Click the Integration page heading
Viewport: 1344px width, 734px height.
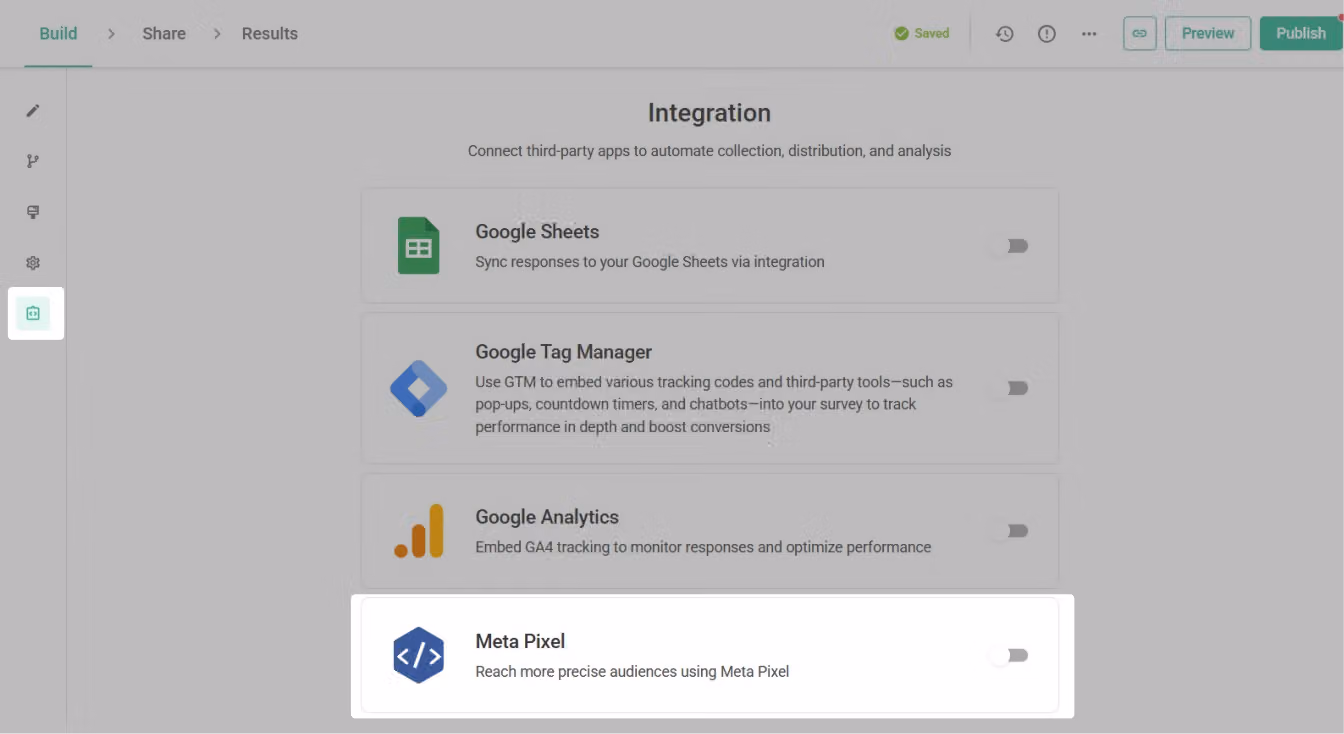pos(709,113)
